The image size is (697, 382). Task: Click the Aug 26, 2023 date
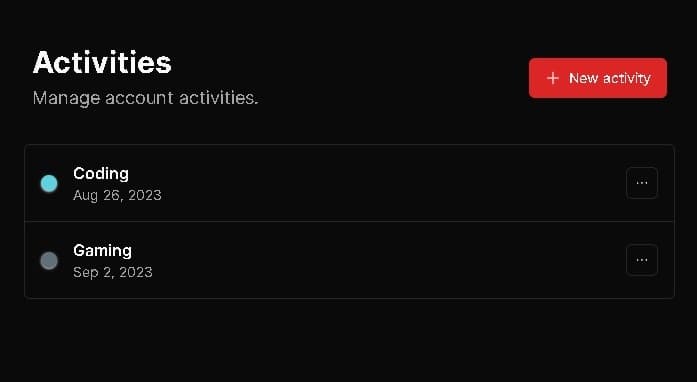(117, 195)
